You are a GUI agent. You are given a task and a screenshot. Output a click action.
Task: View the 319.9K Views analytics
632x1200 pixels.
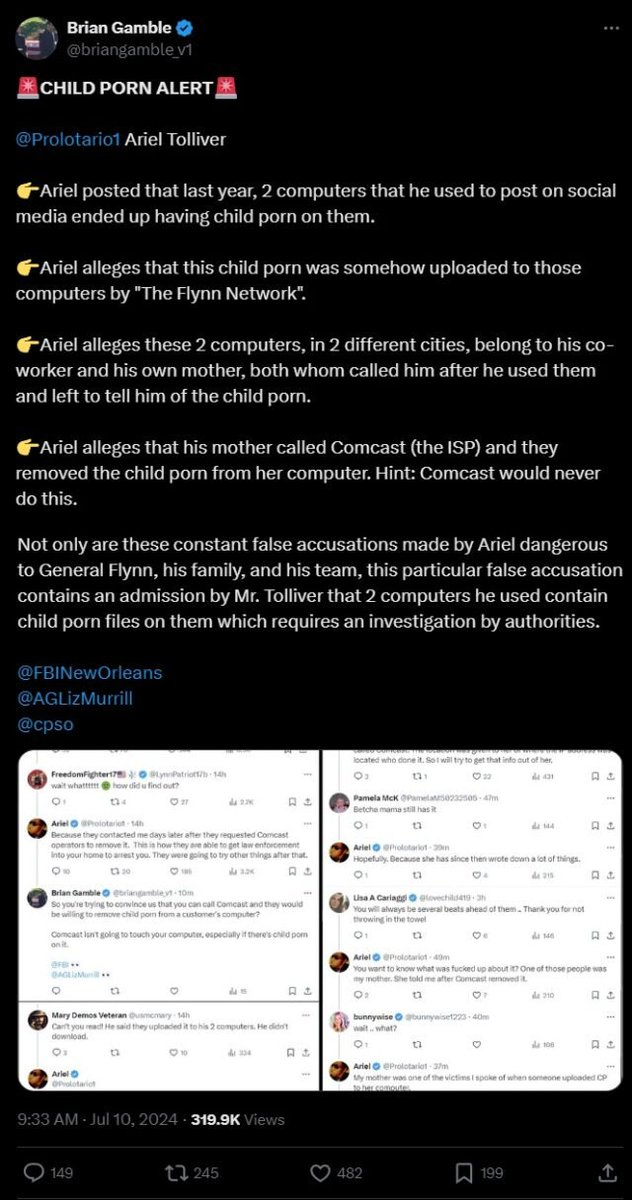[238, 1119]
